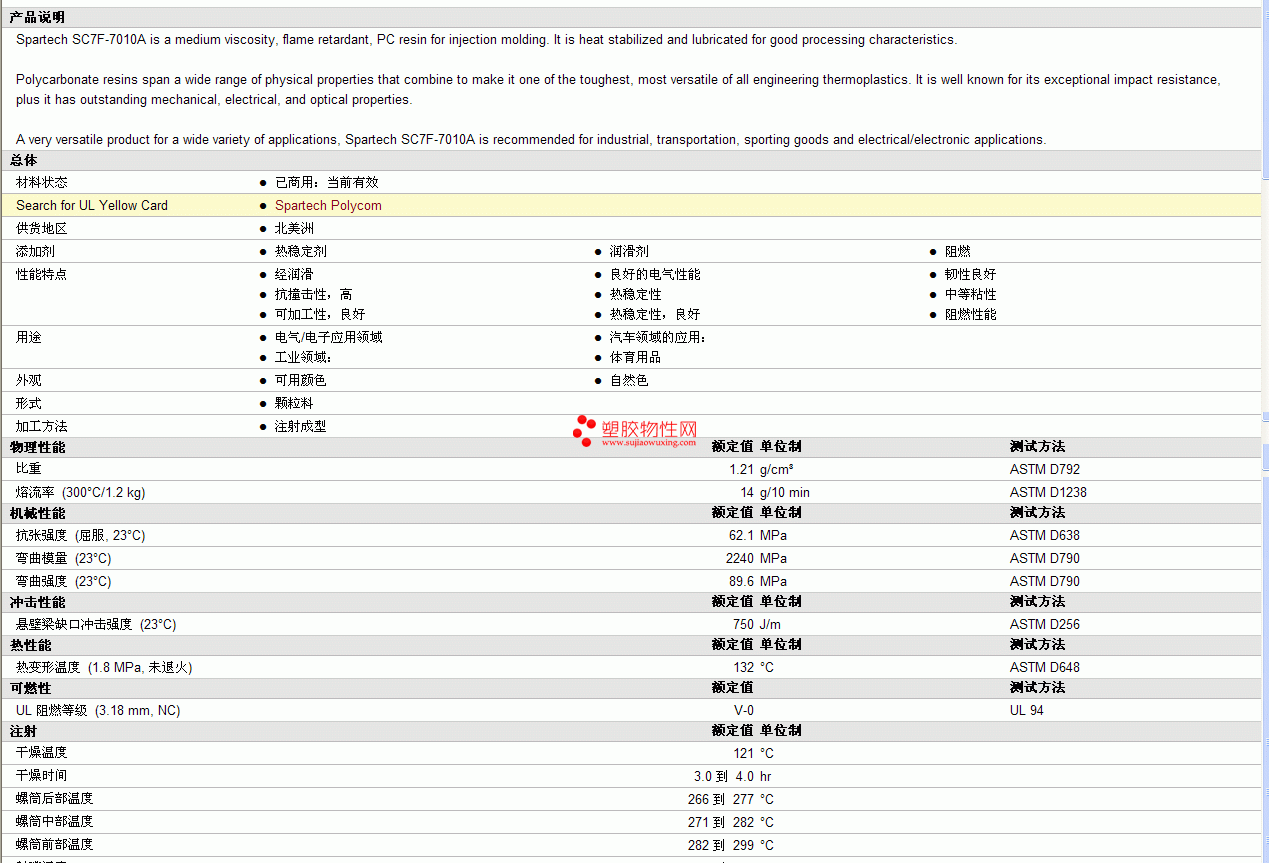
Task: Select the UL 94 test method
Action: click(1027, 710)
